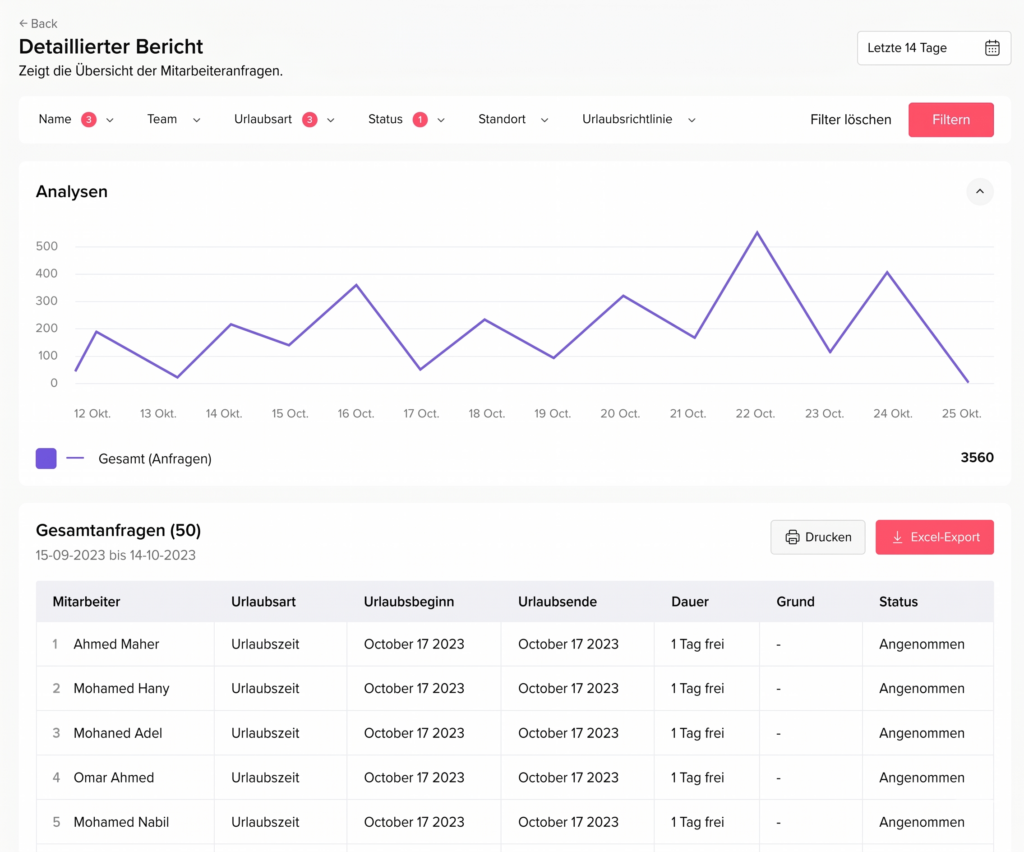Open the Standort filter dropdown

pos(513,120)
